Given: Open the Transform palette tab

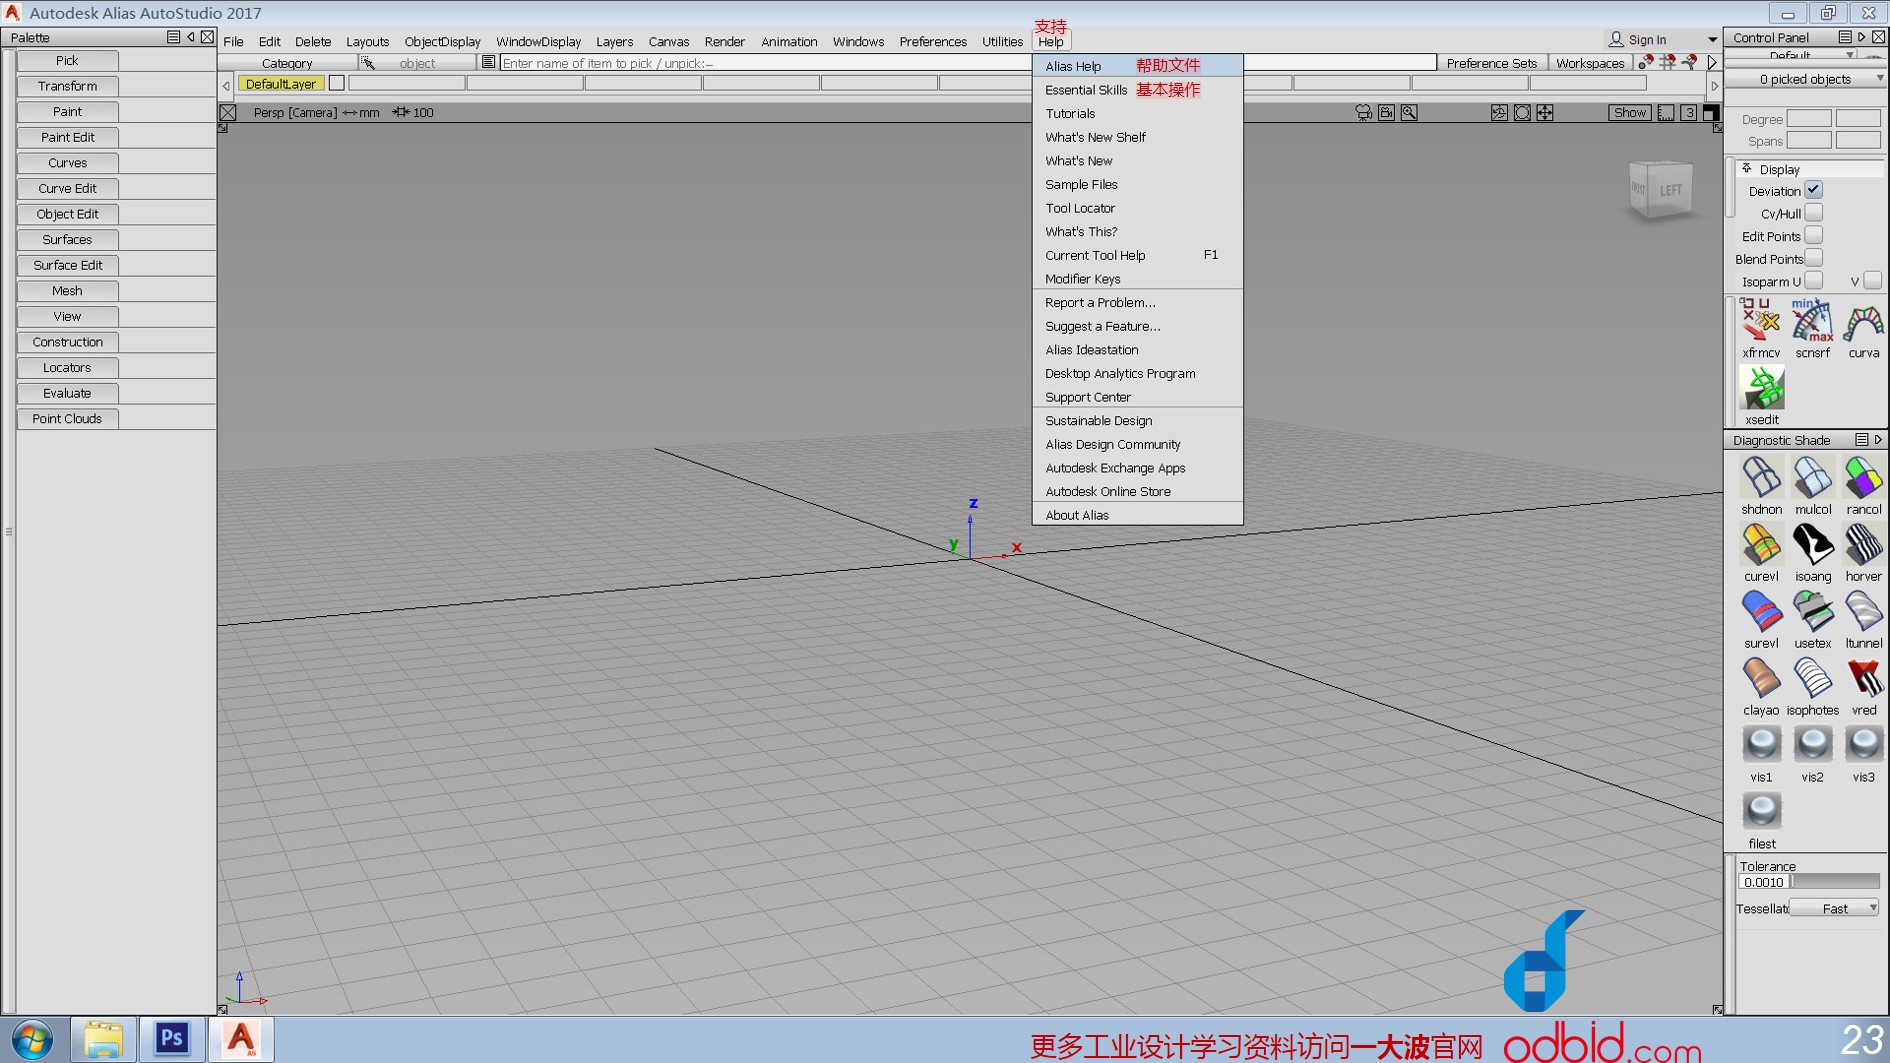Looking at the screenshot, I should (x=67, y=86).
